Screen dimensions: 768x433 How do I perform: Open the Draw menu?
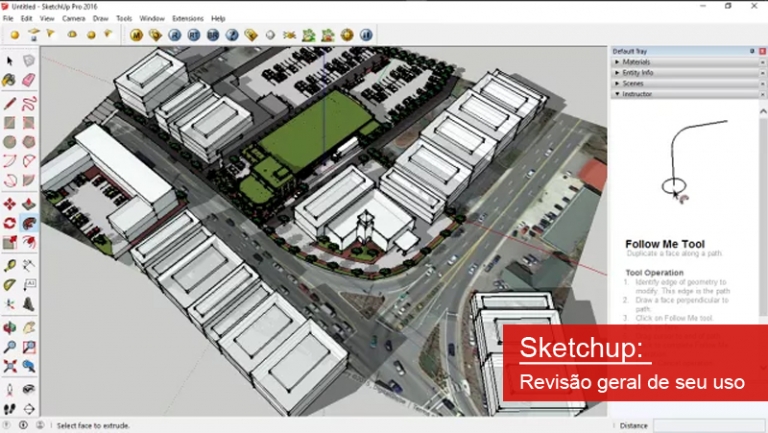100,19
